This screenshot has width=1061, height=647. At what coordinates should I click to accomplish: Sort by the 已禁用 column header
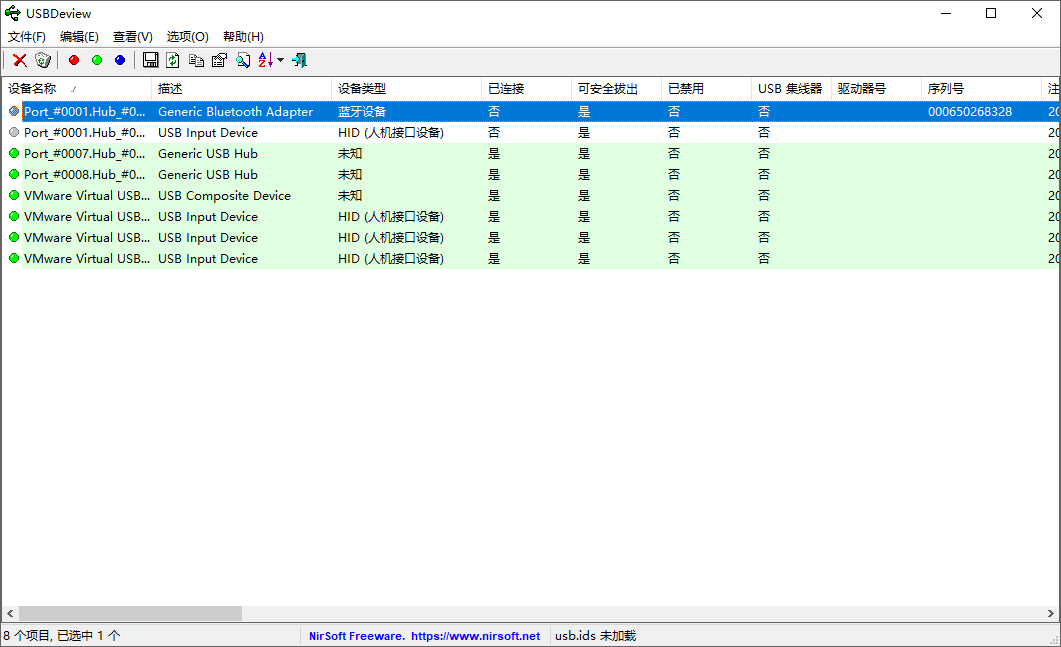tap(706, 89)
